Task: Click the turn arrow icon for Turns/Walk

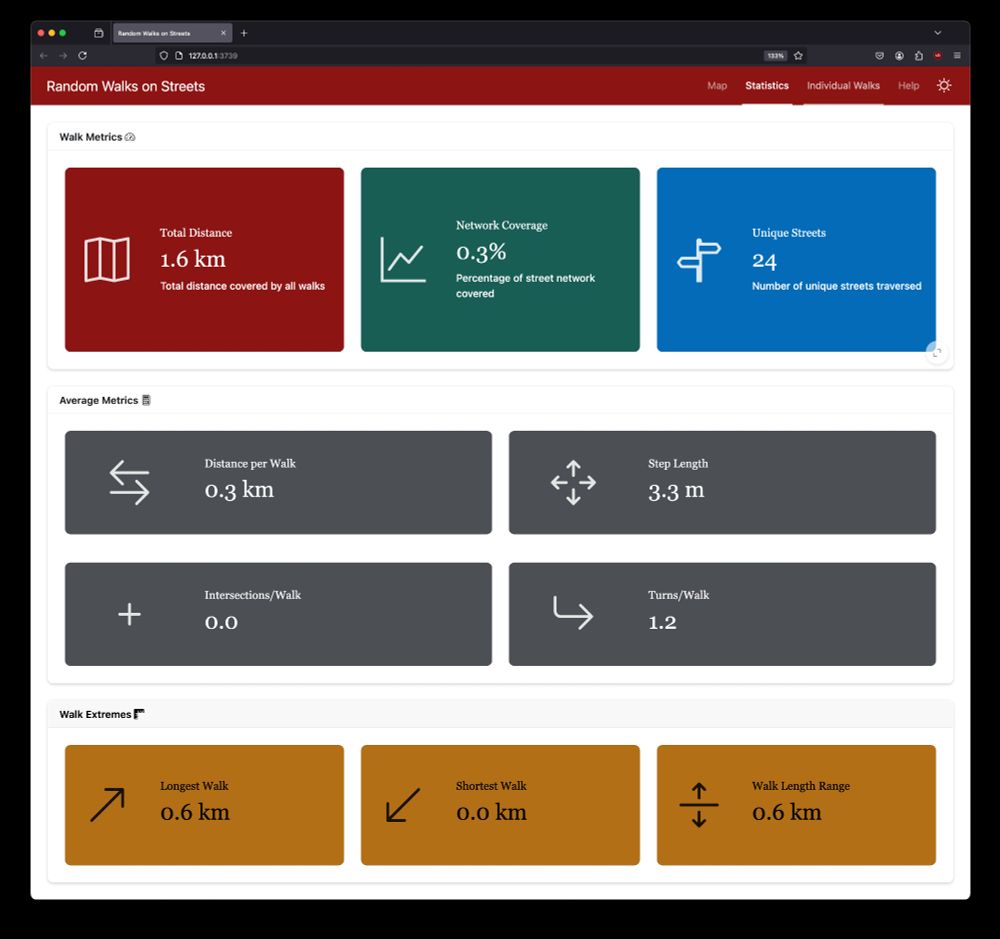Action: 573,613
